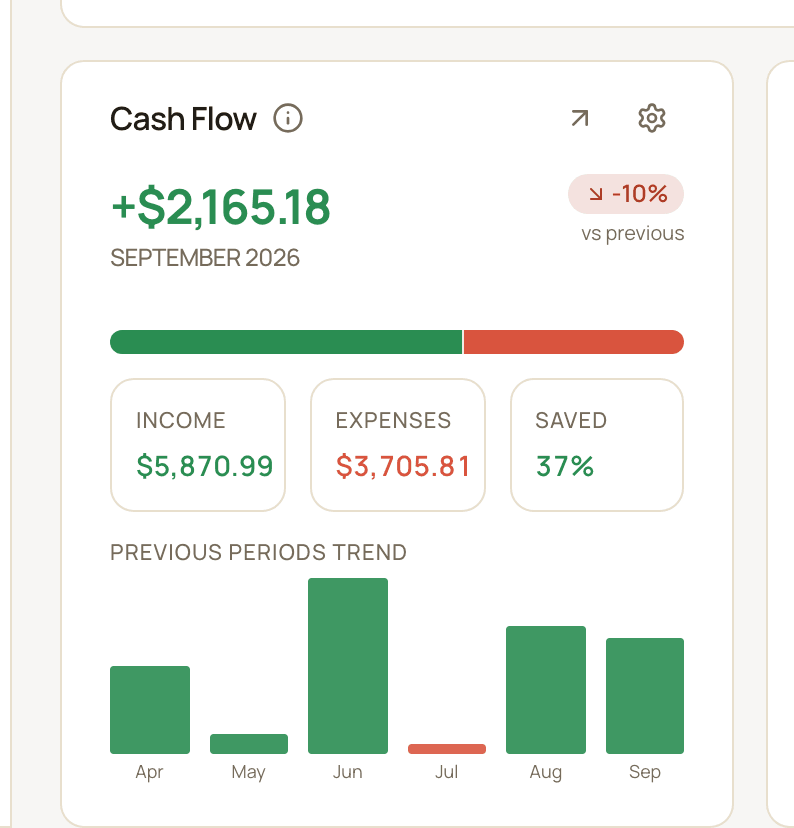Click the SEPTEMBER 2026 period label

pos(205,258)
